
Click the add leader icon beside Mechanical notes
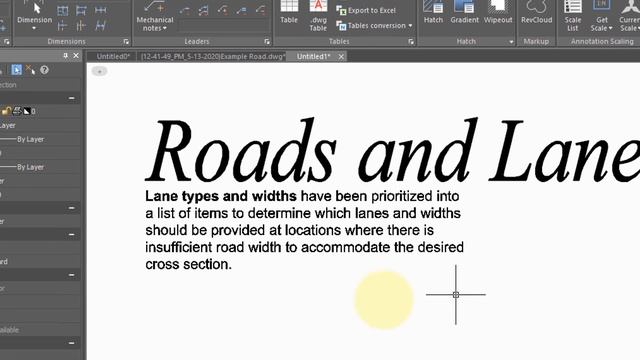pyautogui.click(x=185, y=11)
